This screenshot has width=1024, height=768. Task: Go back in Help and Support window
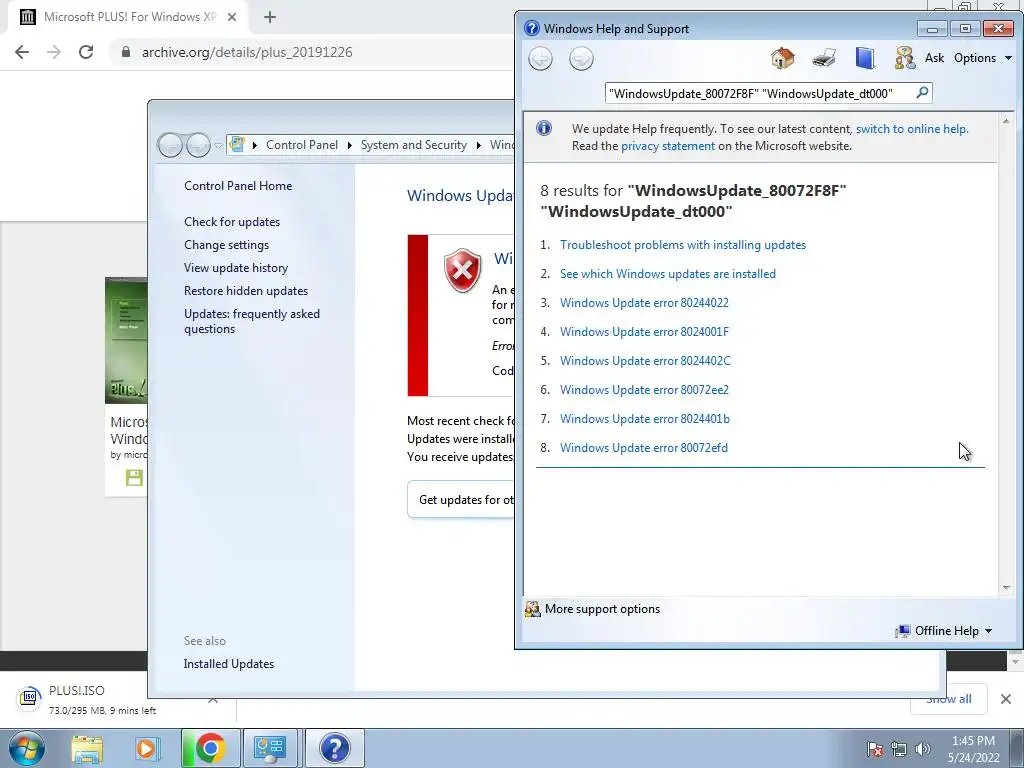pyautogui.click(x=540, y=59)
